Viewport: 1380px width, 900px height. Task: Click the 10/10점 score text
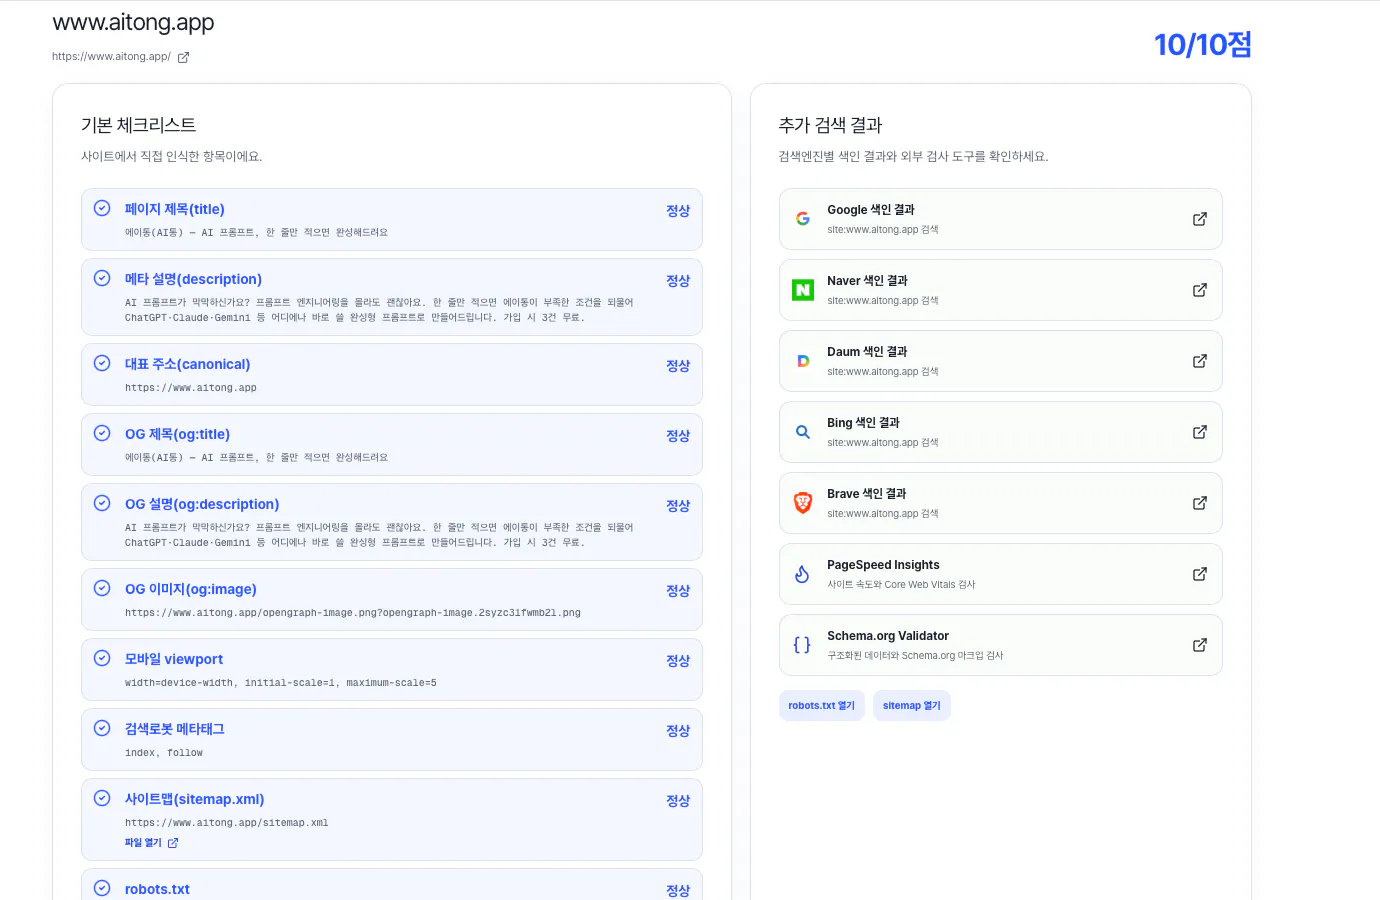point(1203,44)
